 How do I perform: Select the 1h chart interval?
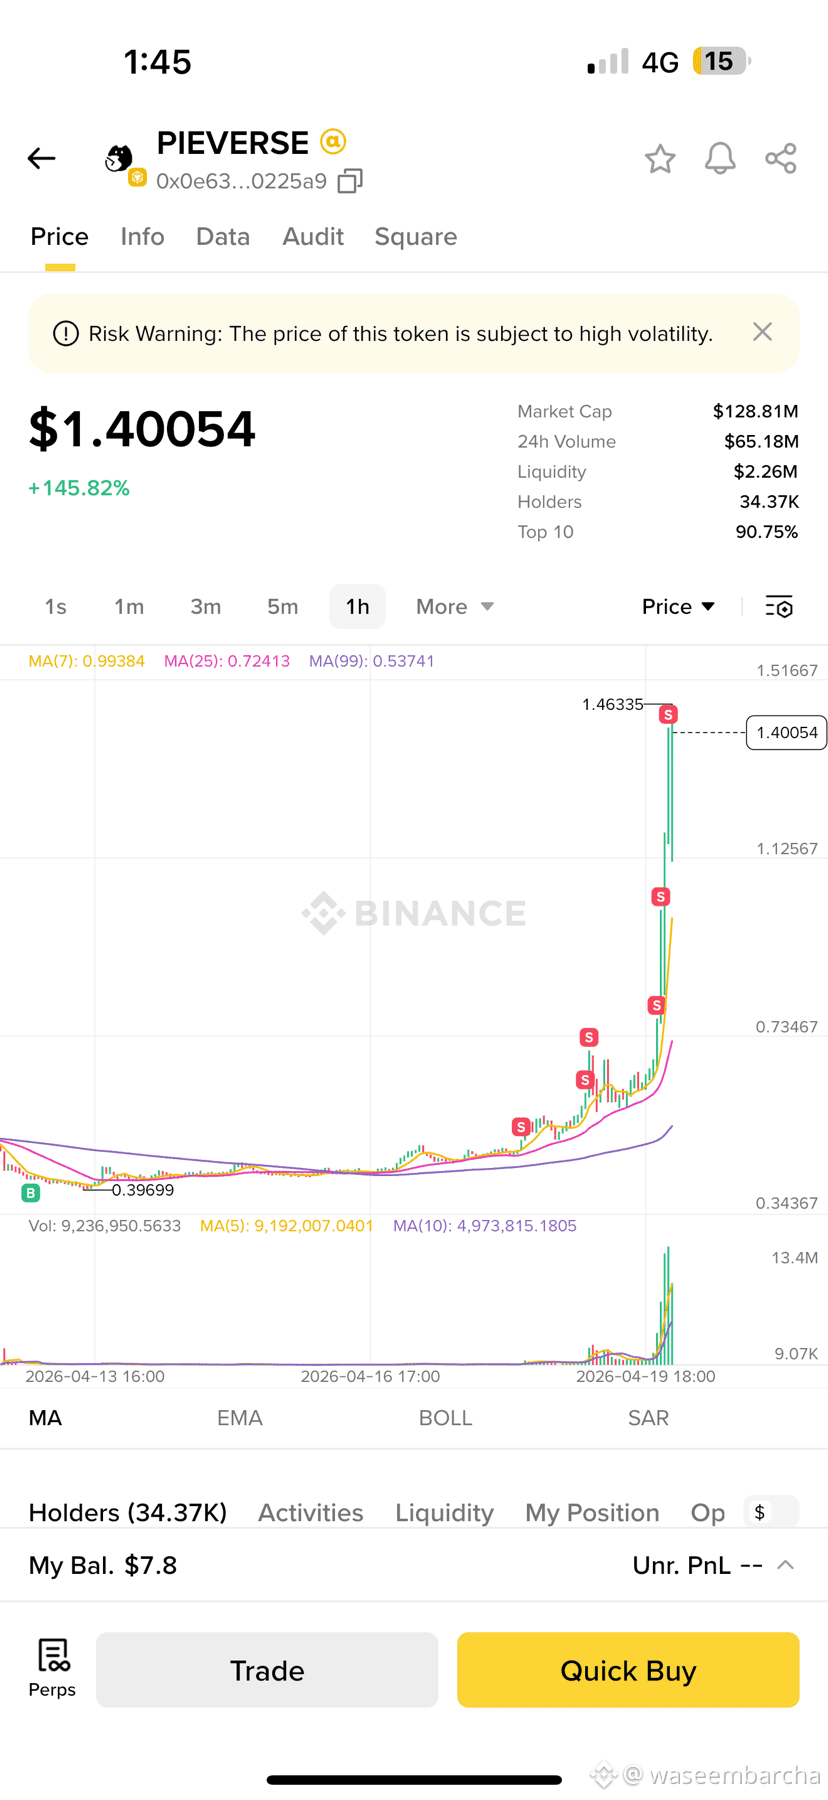357,607
